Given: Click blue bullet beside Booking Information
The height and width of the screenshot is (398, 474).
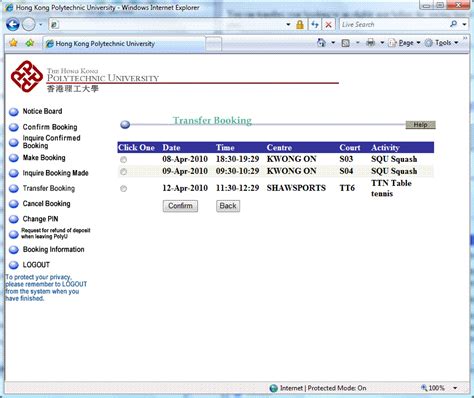Looking at the screenshot, I should point(14,250).
